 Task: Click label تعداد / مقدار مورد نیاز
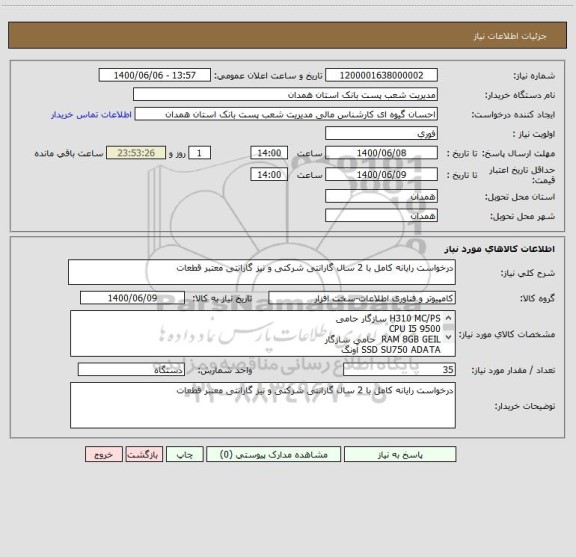pyautogui.click(x=513, y=370)
